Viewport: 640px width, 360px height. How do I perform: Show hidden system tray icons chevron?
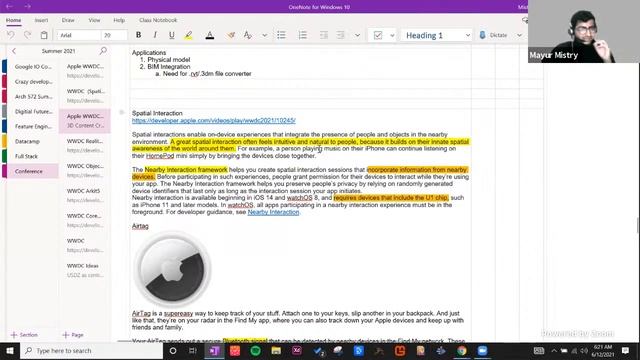tap(554, 351)
